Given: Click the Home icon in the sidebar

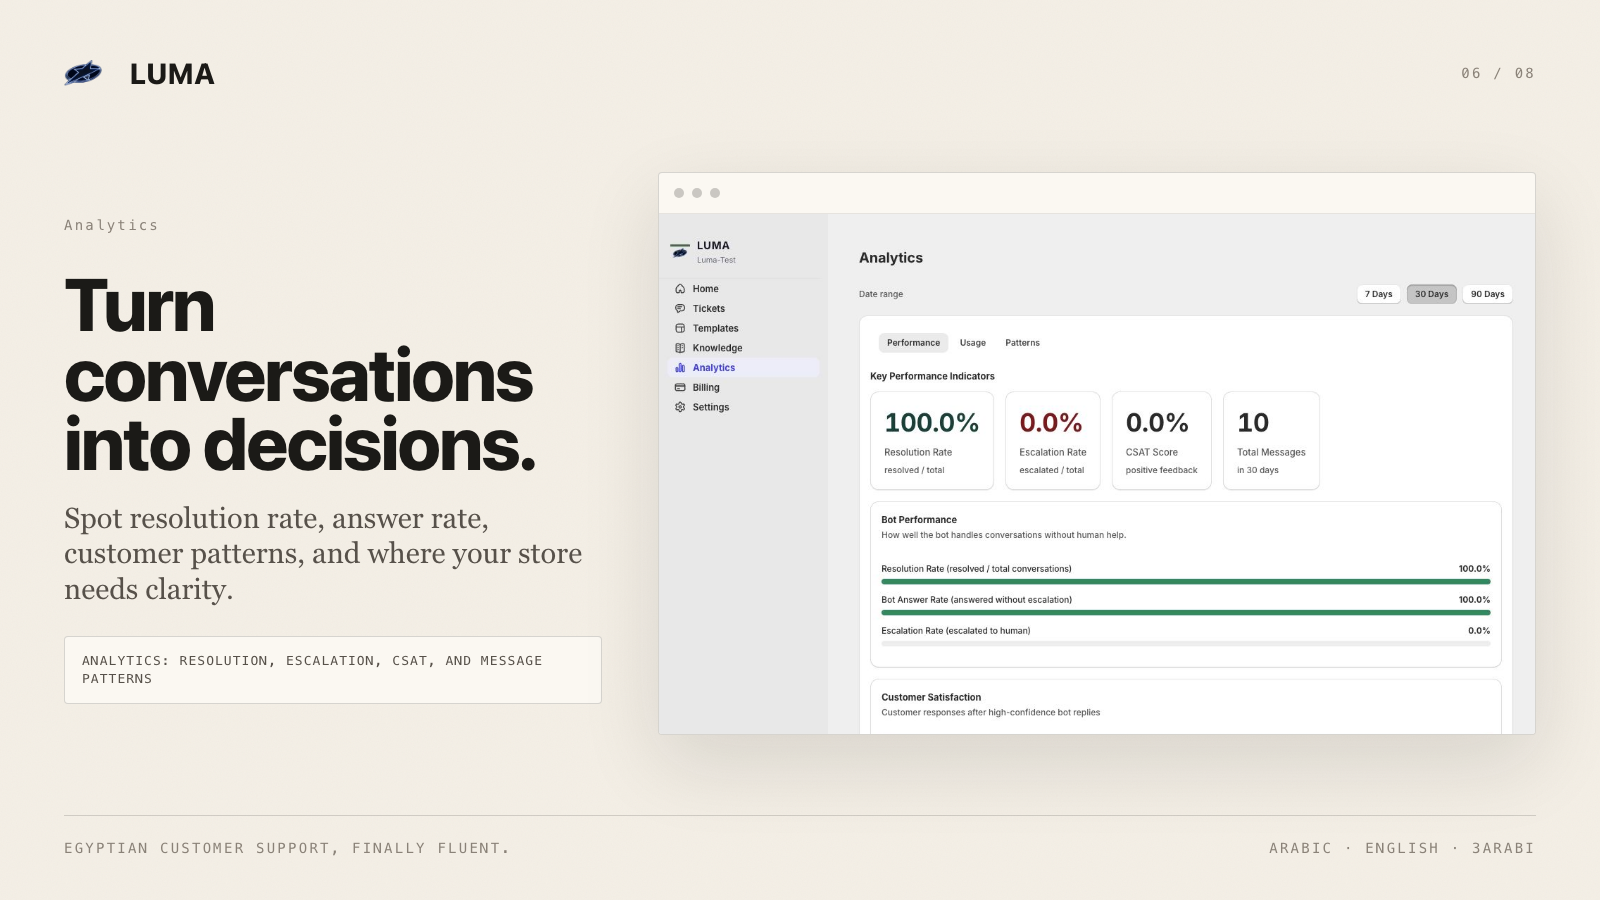Looking at the screenshot, I should tap(680, 289).
